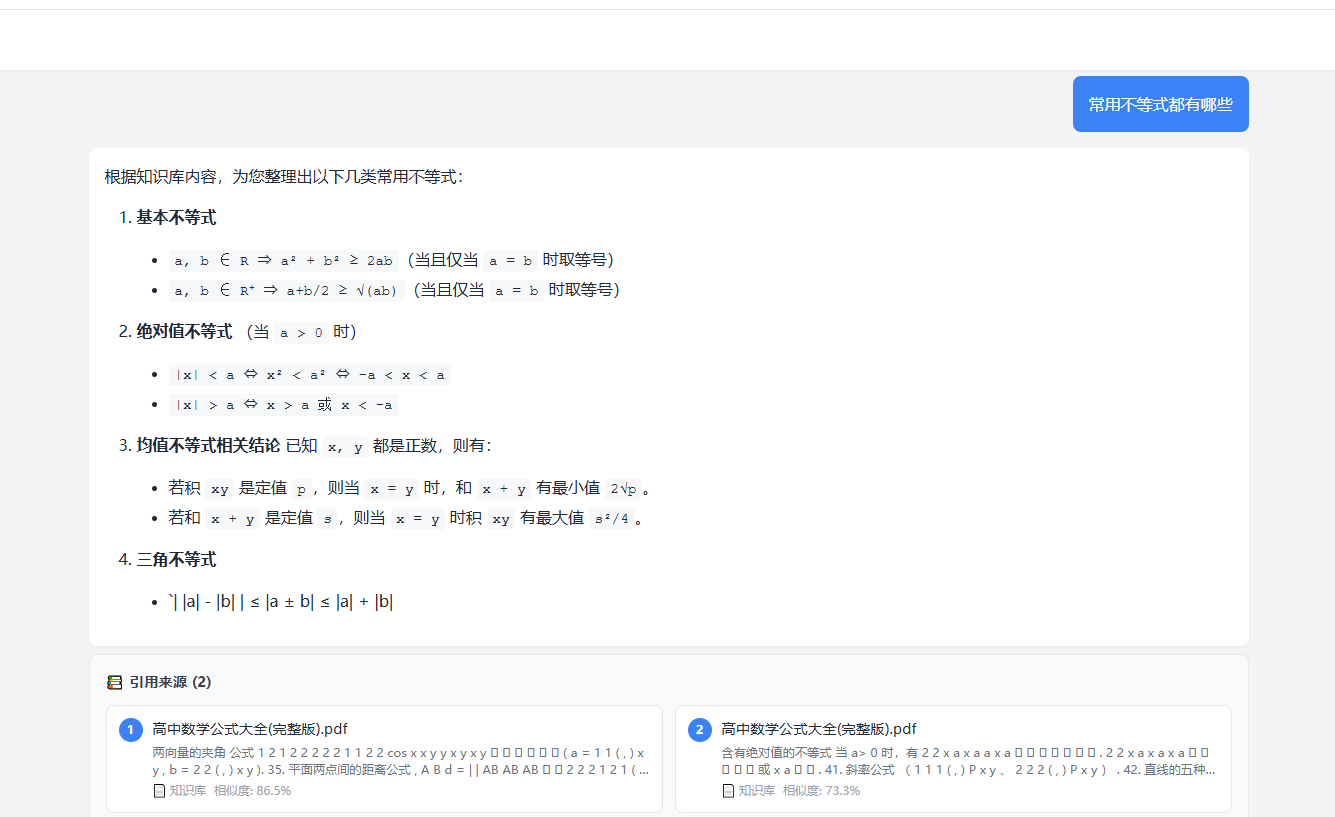Open second 高中数学公式大全(完整版).pdf citation title

(819, 729)
